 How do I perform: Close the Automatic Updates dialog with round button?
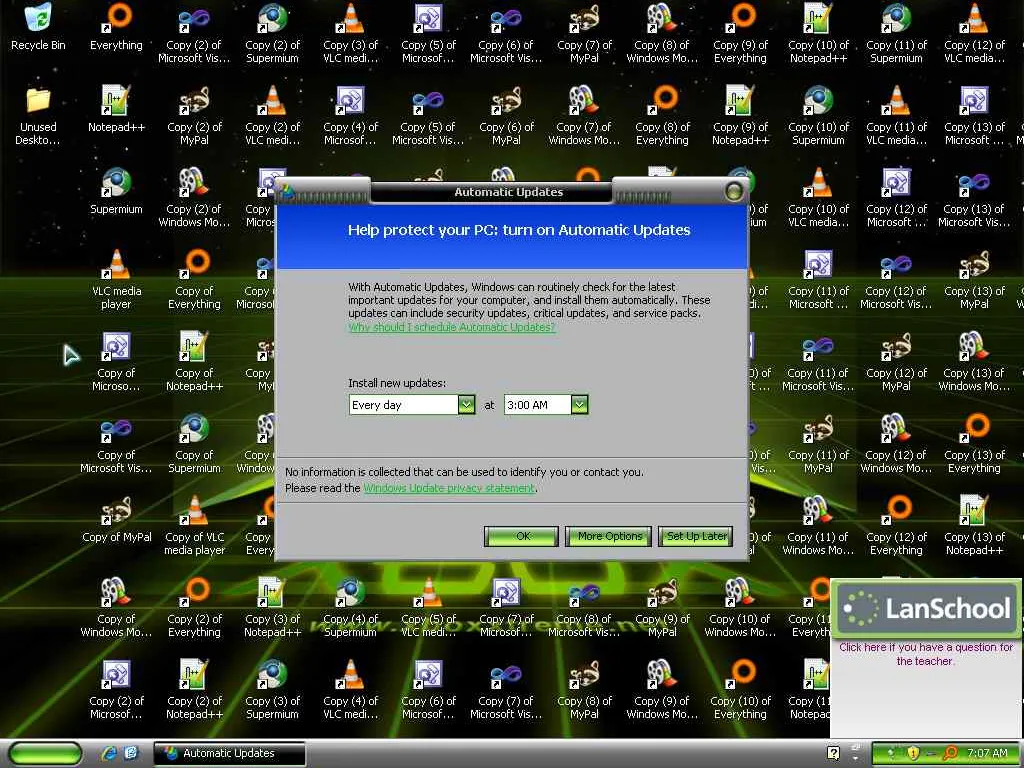point(734,191)
